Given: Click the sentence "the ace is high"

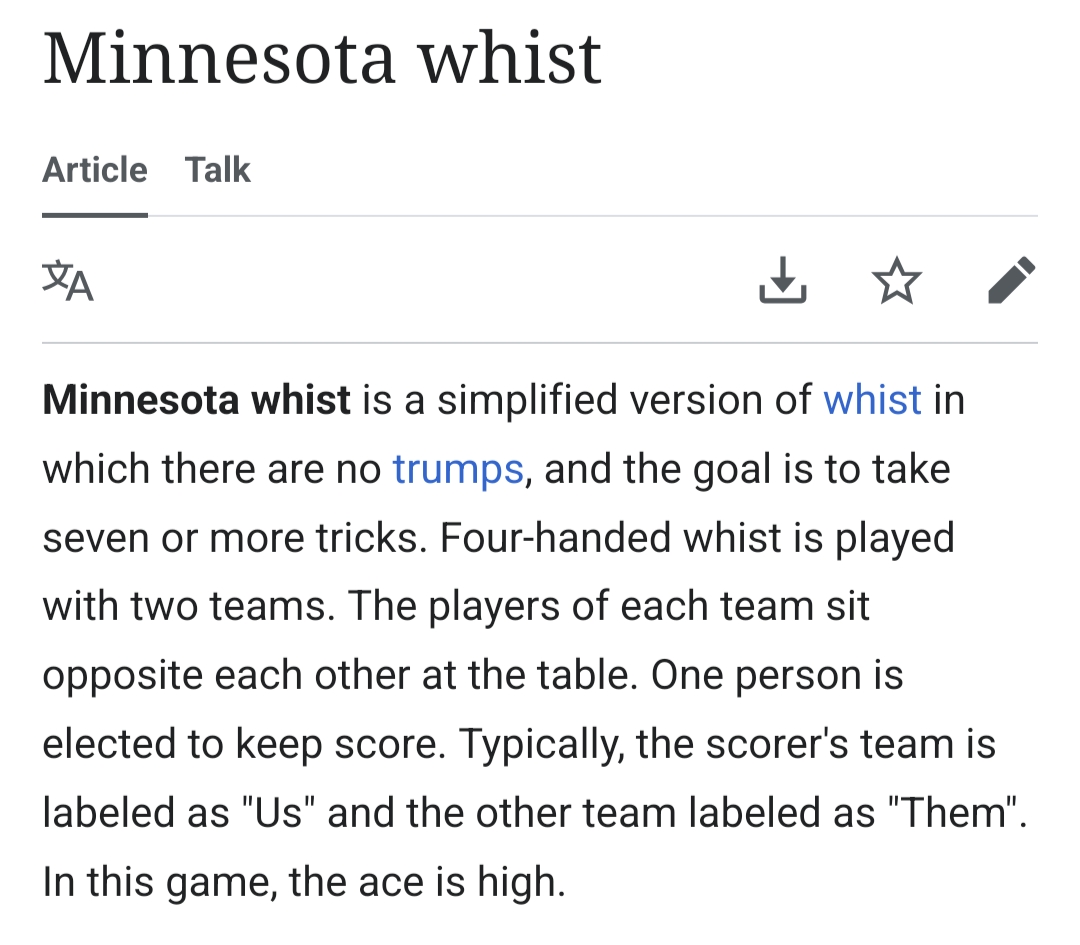Looking at the screenshot, I should (x=427, y=882).
